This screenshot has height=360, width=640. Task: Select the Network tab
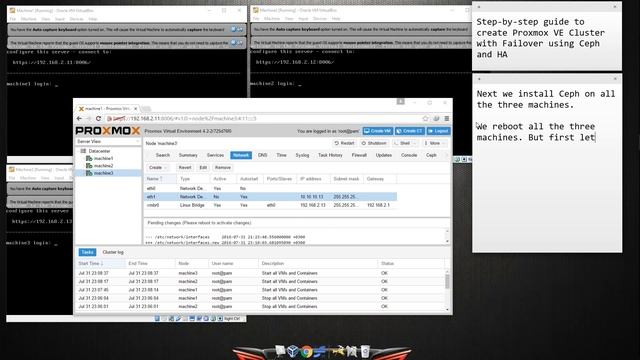pos(241,155)
